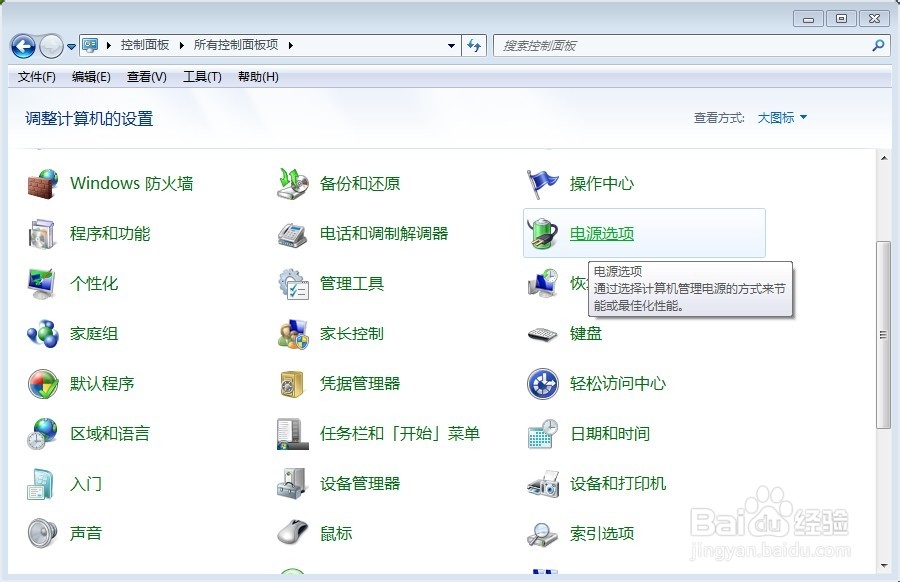Open the 查看 menu
Viewport: 900px width, 582px height.
click(145, 77)
